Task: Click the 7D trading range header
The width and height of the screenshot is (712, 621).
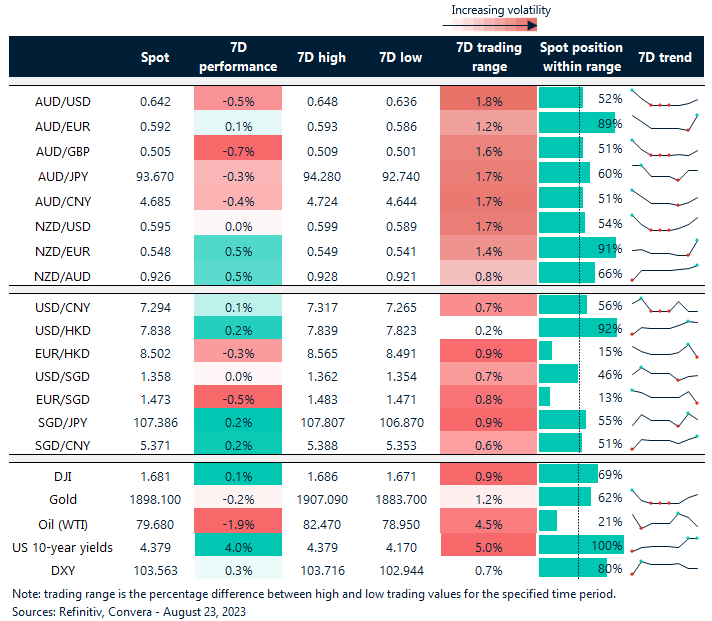Action: [x=482, y=58]
